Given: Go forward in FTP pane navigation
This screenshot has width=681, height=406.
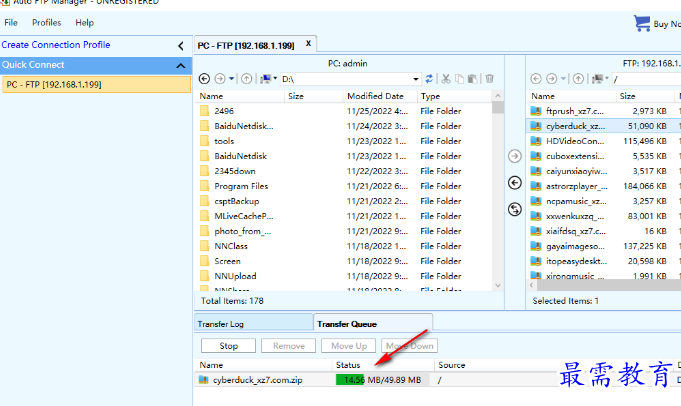Looking at the screenshot, I should 552,79.
